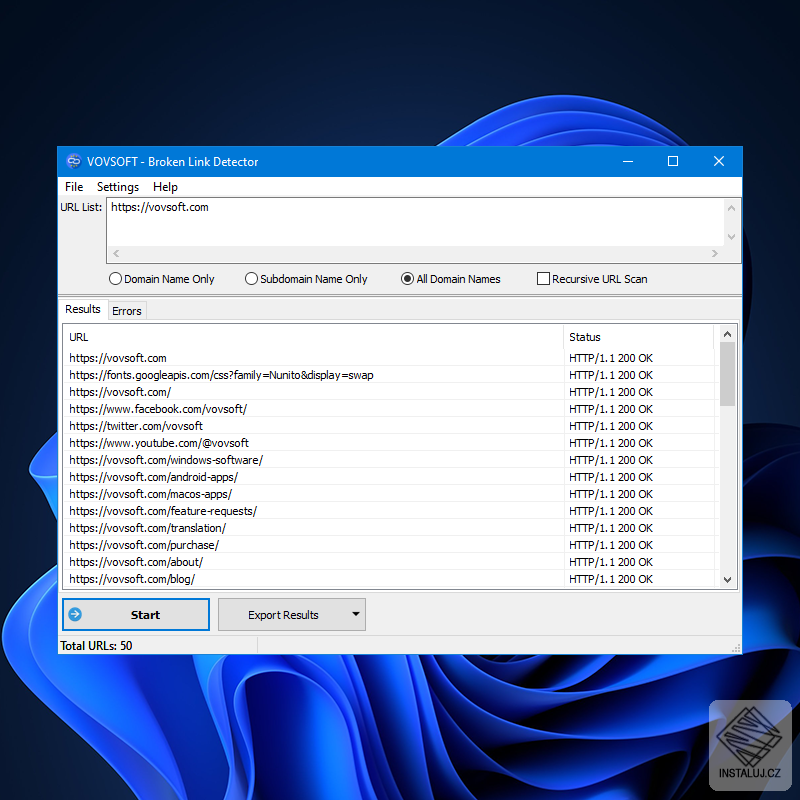This screenshot has height=800, width=800.
Task: Switch to the Results tab
Action: (83, 309)
